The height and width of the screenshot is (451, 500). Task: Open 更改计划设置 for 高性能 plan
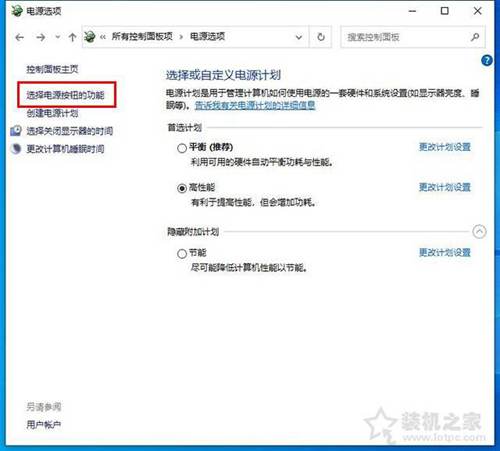click(445, 187)
